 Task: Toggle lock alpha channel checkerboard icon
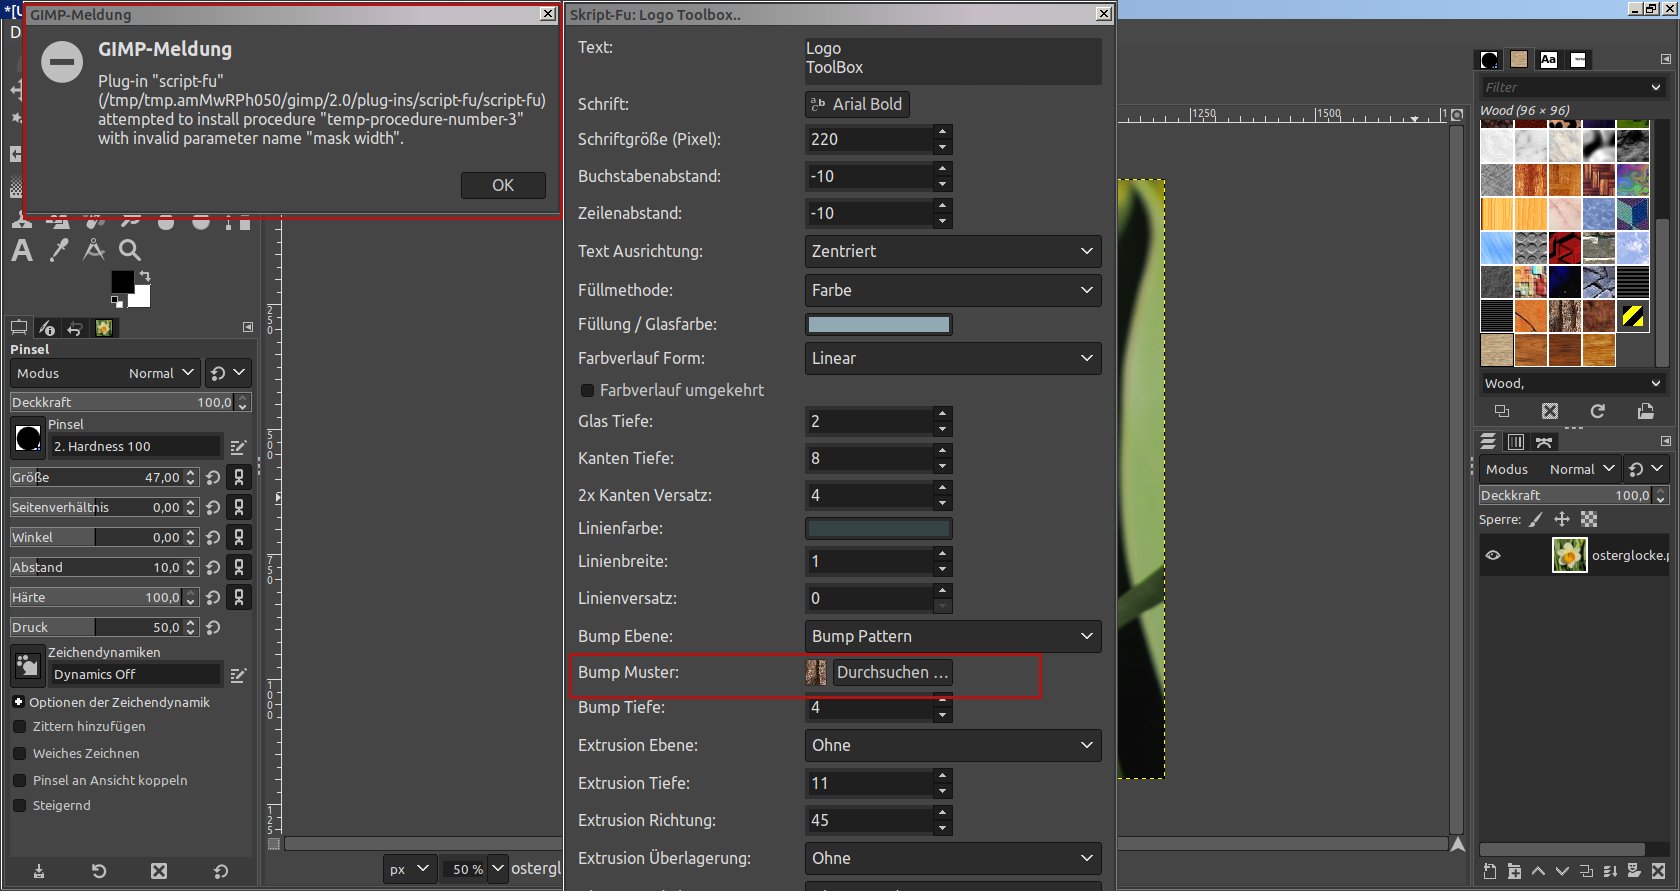[x=1589, y=519]
